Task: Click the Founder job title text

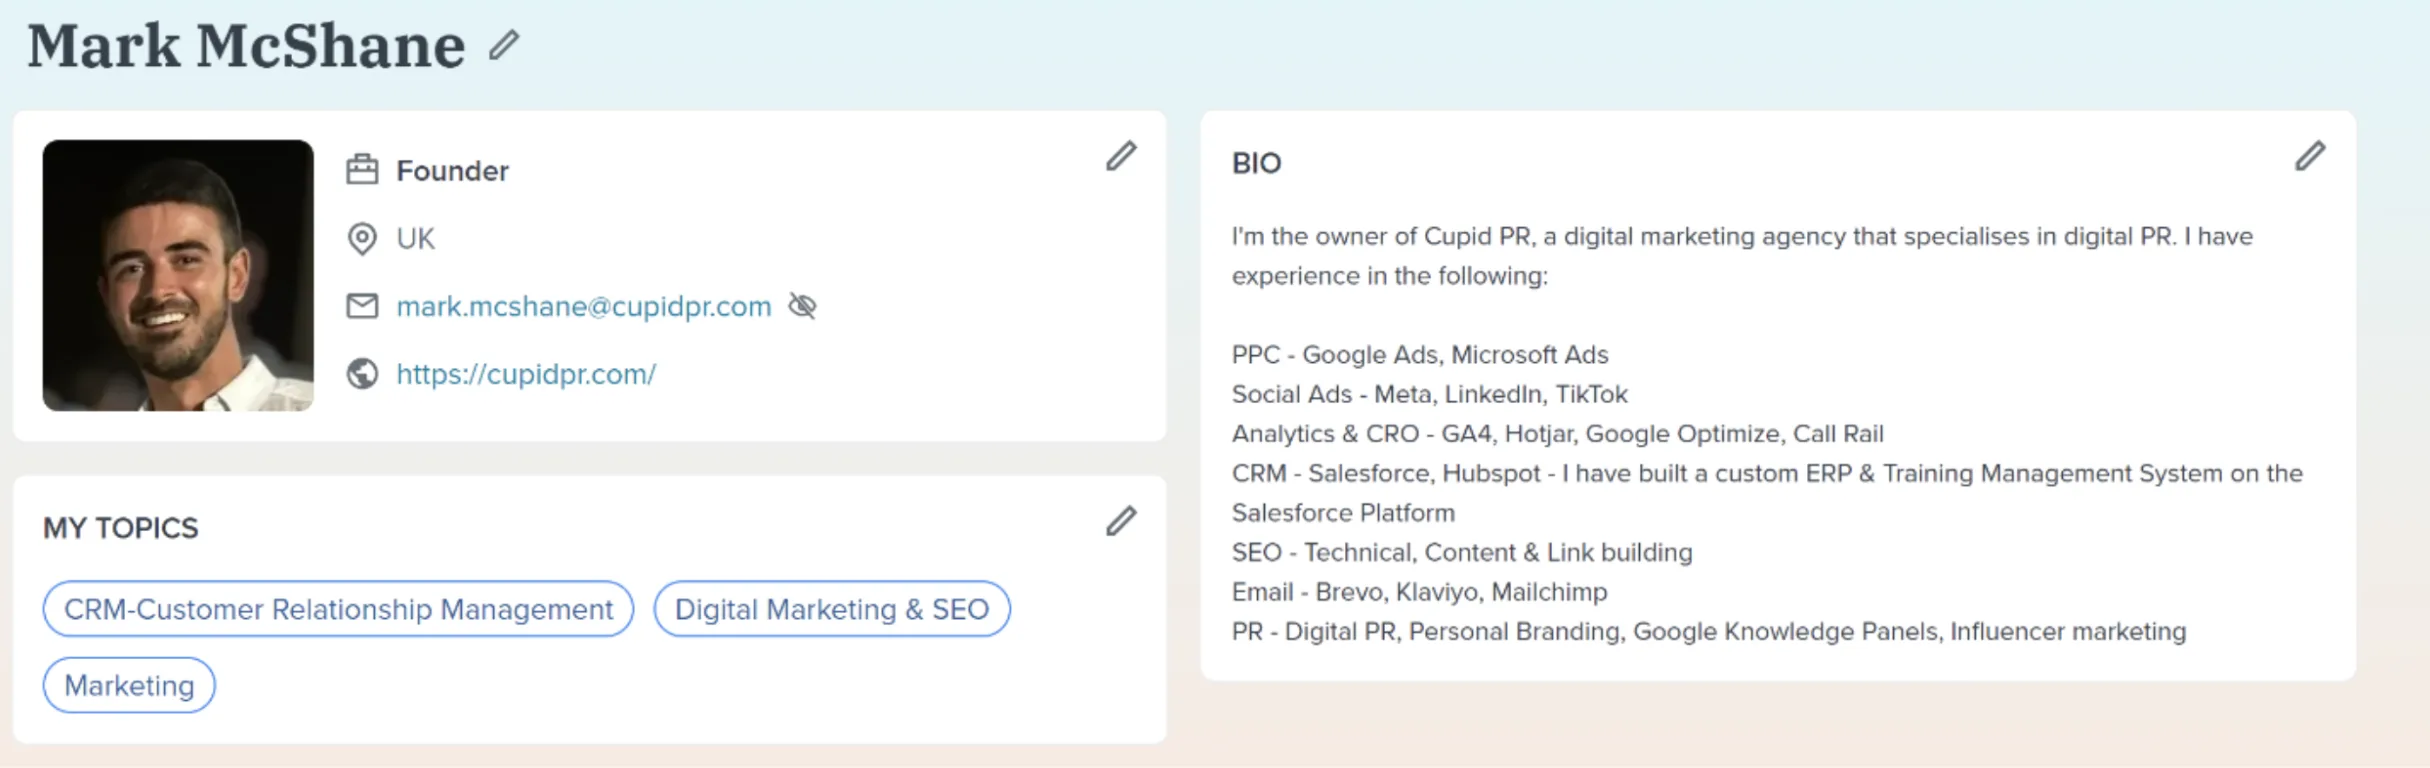Action: pos(452,171)
